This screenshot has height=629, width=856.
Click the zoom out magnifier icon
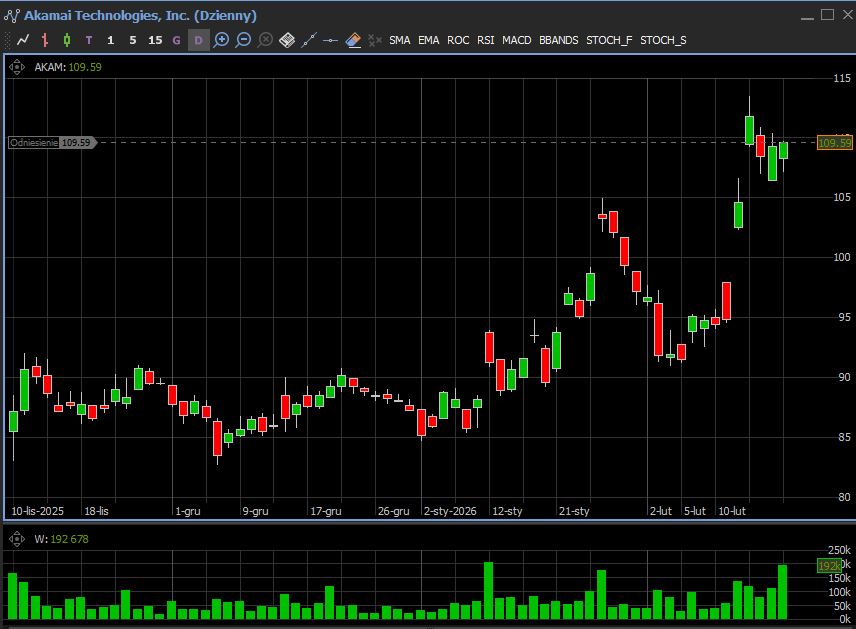[x=243, y=40]
